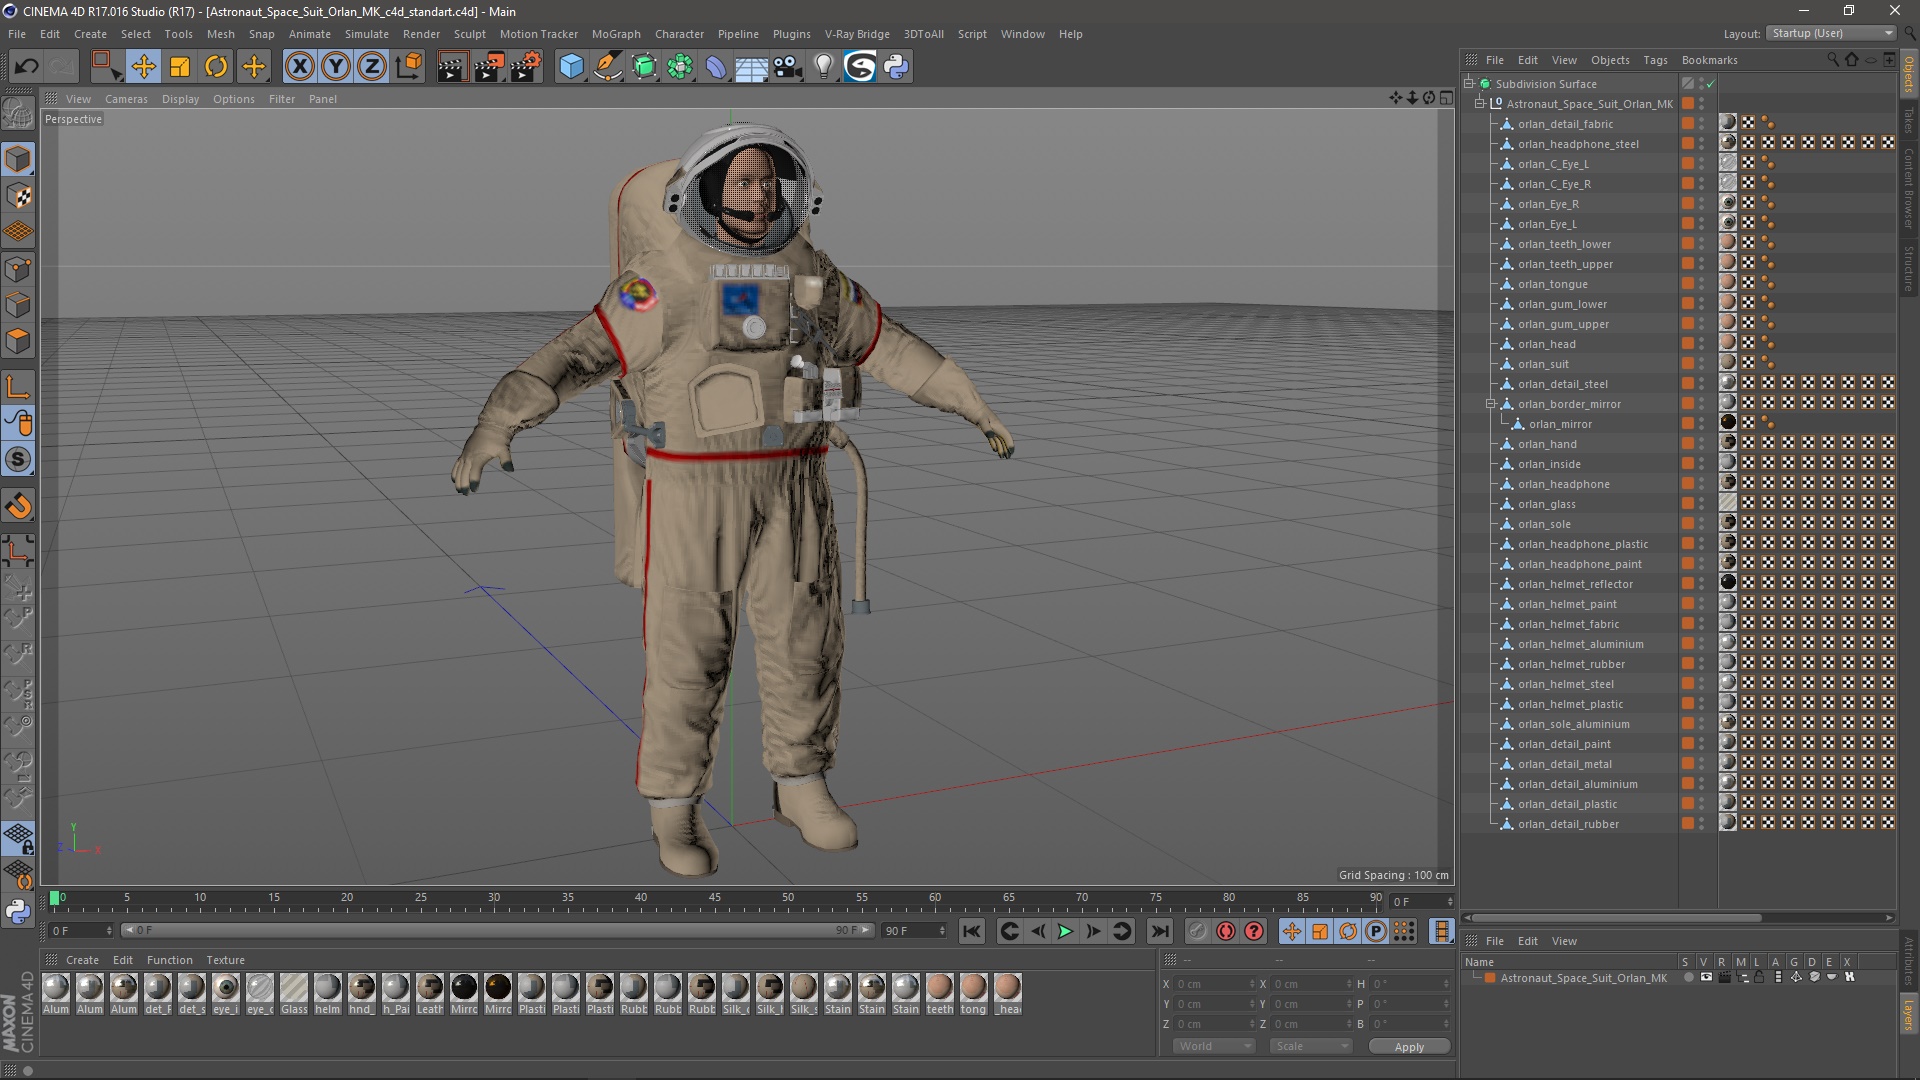
Task: Toggle visibility dots for orlan_head
Action: coord(1702,344)
